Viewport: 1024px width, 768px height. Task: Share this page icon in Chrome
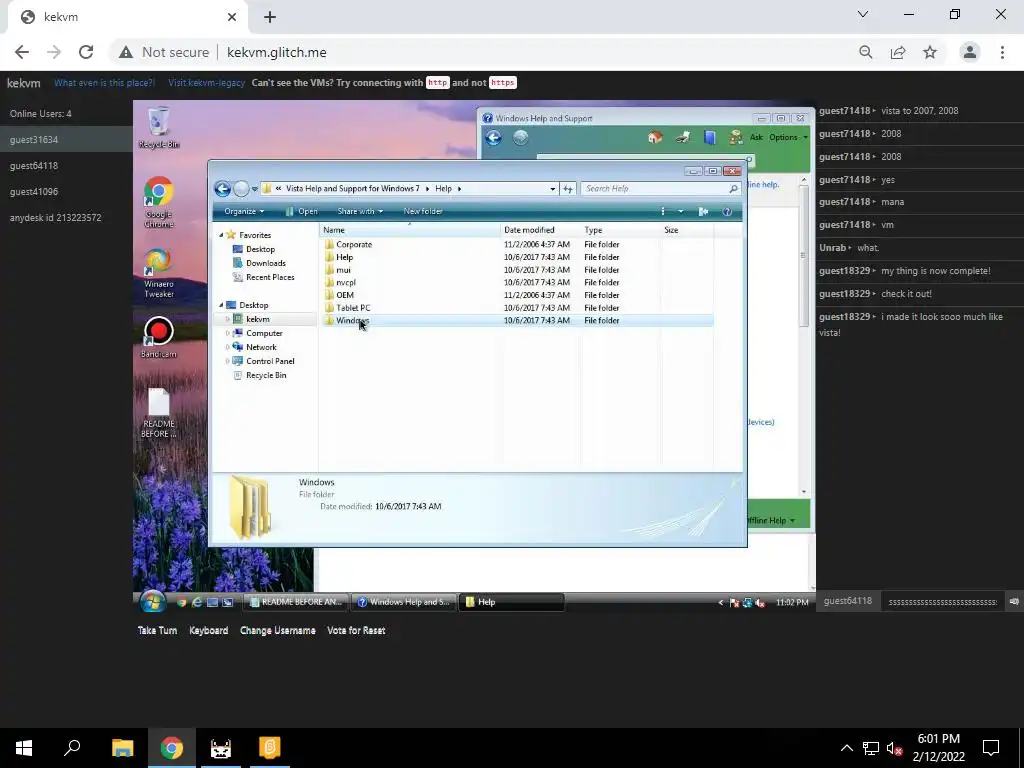(x=898, y=52)
